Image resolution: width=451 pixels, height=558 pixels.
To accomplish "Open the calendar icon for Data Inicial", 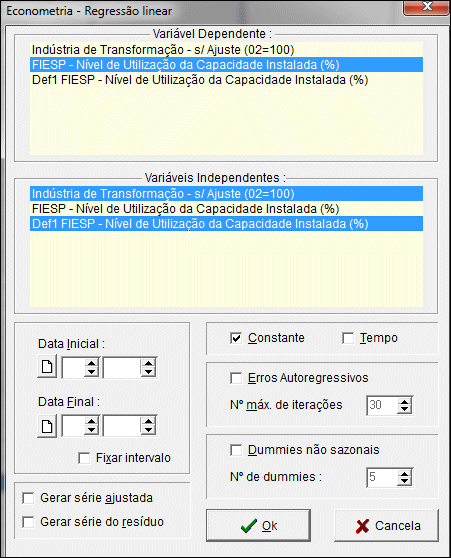I will (x=47, y=367).
